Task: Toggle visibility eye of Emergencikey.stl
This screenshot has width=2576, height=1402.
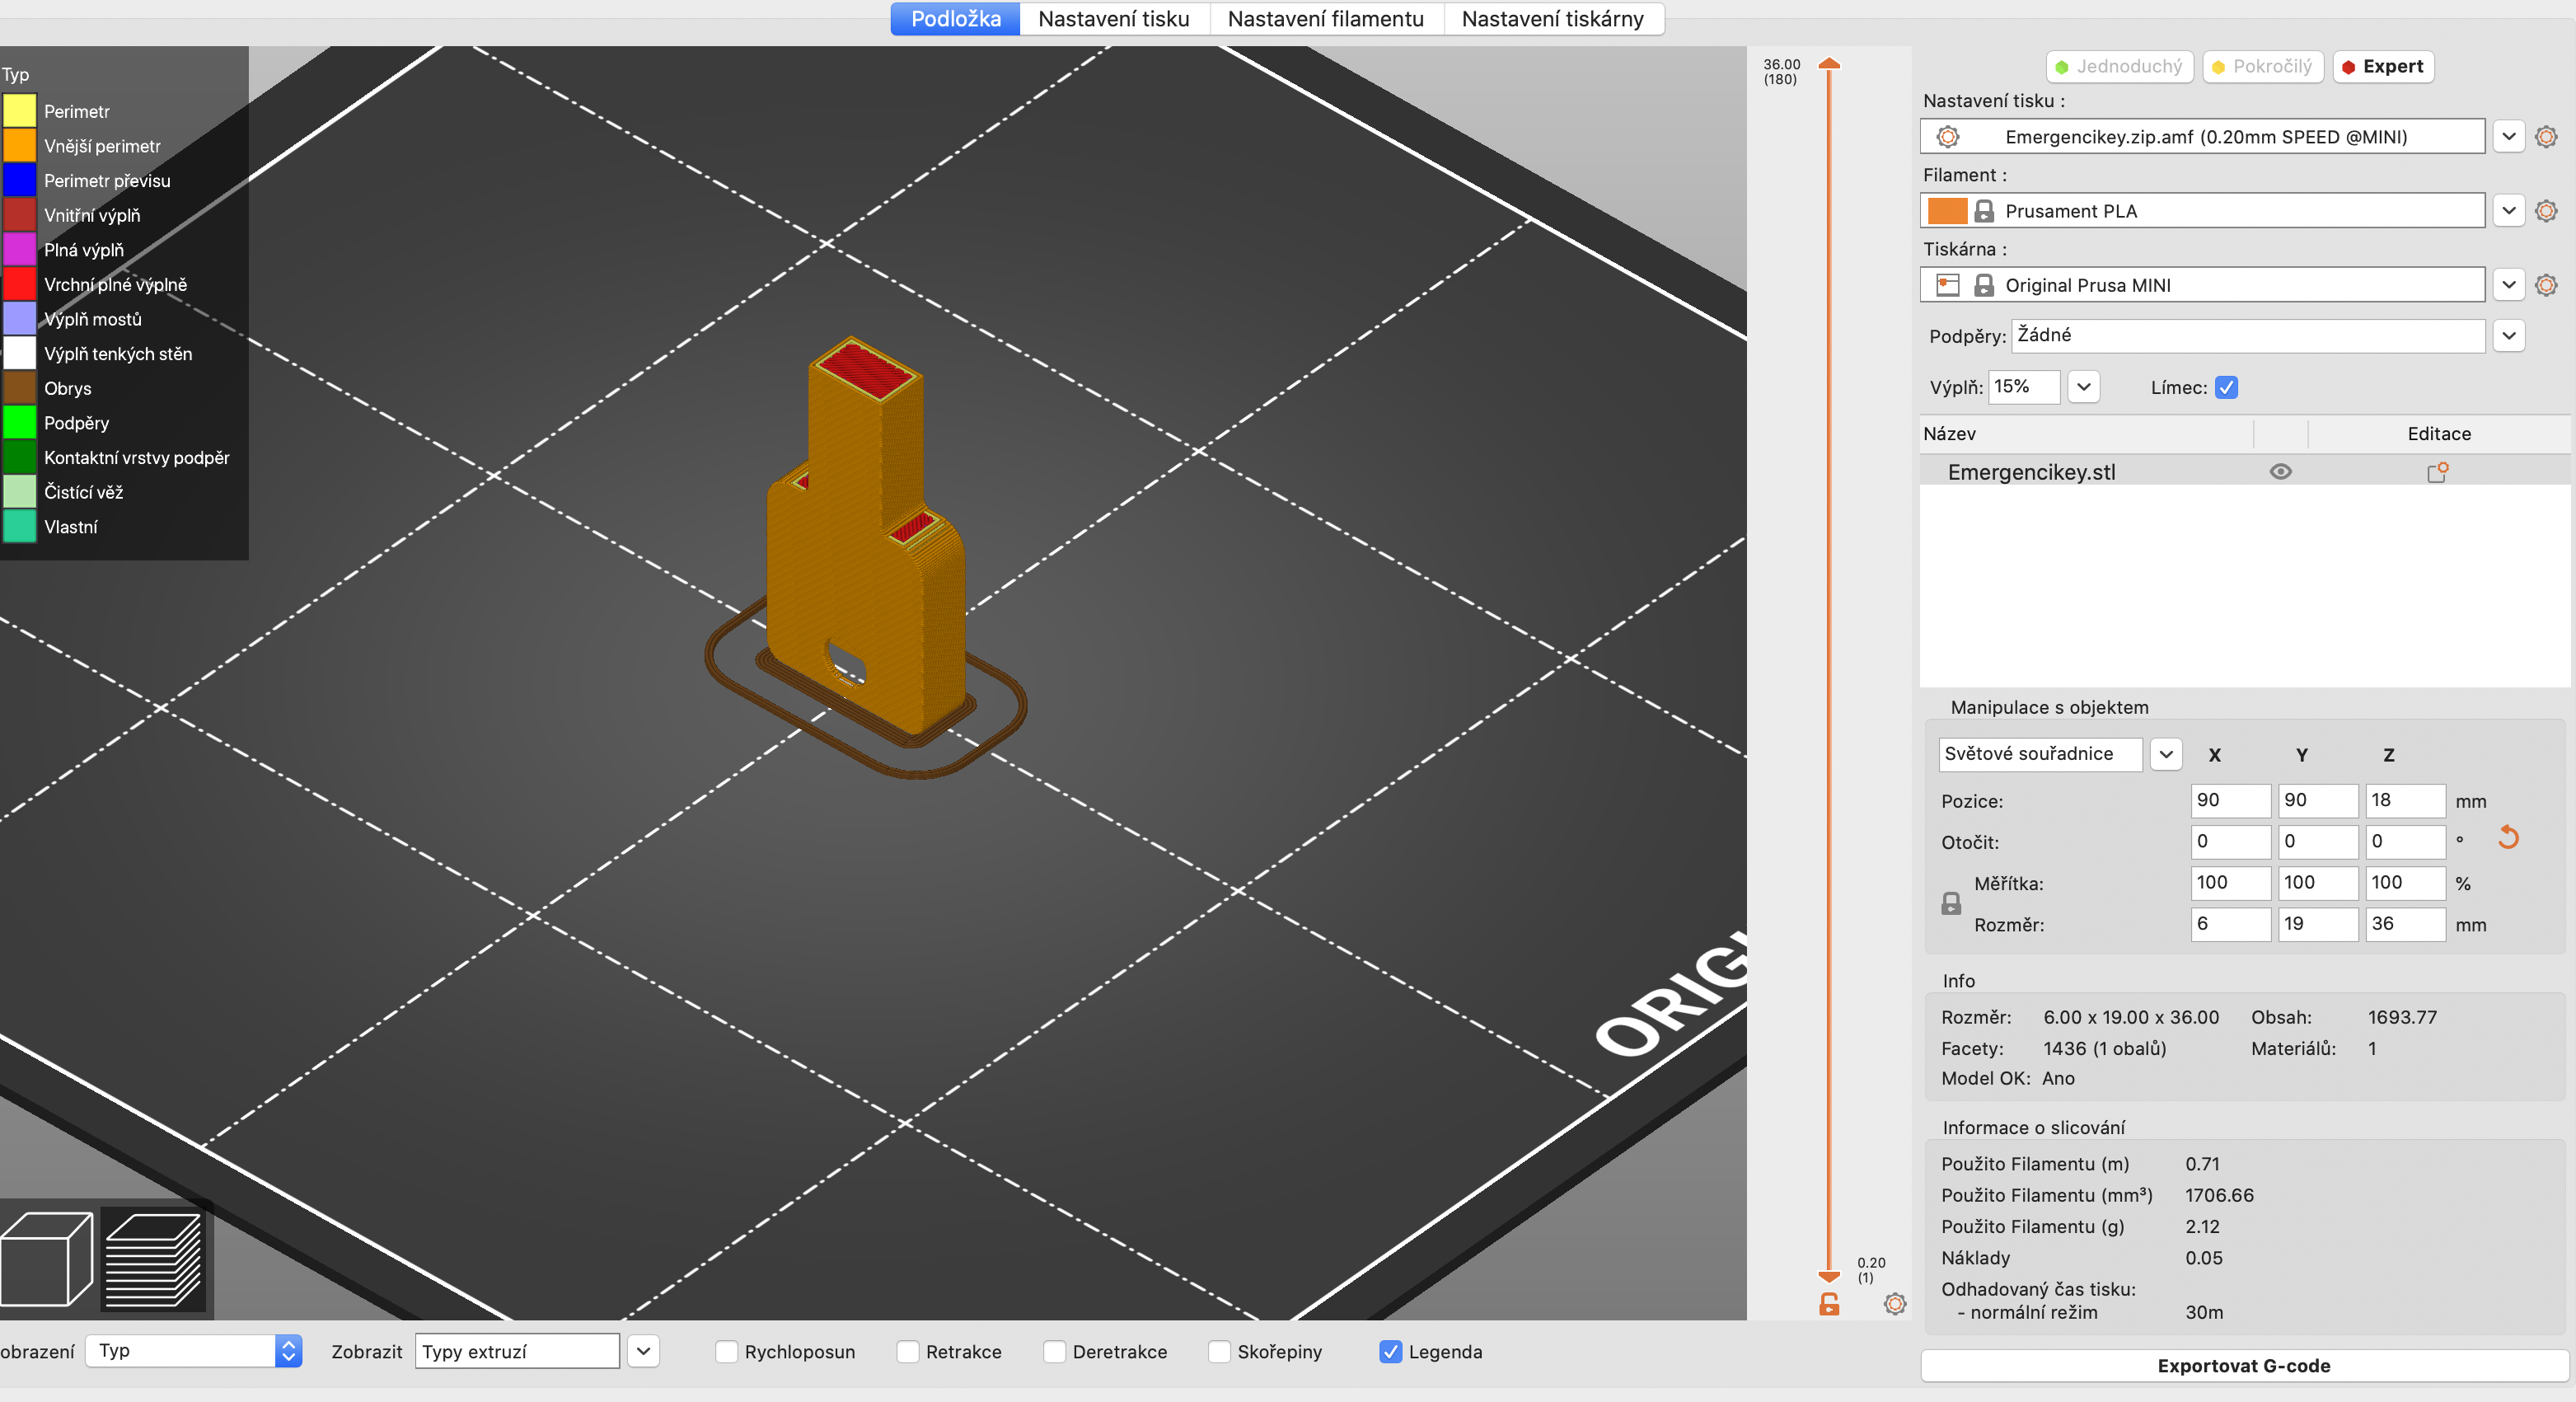Action: [x=2280, y=472]
